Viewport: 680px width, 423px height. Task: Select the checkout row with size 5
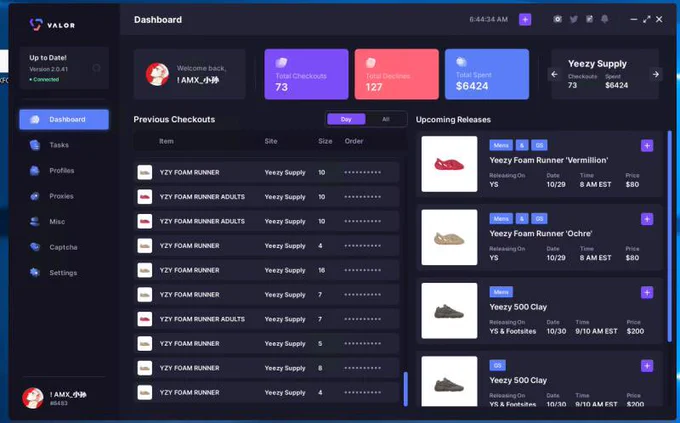tap(266, 343)
